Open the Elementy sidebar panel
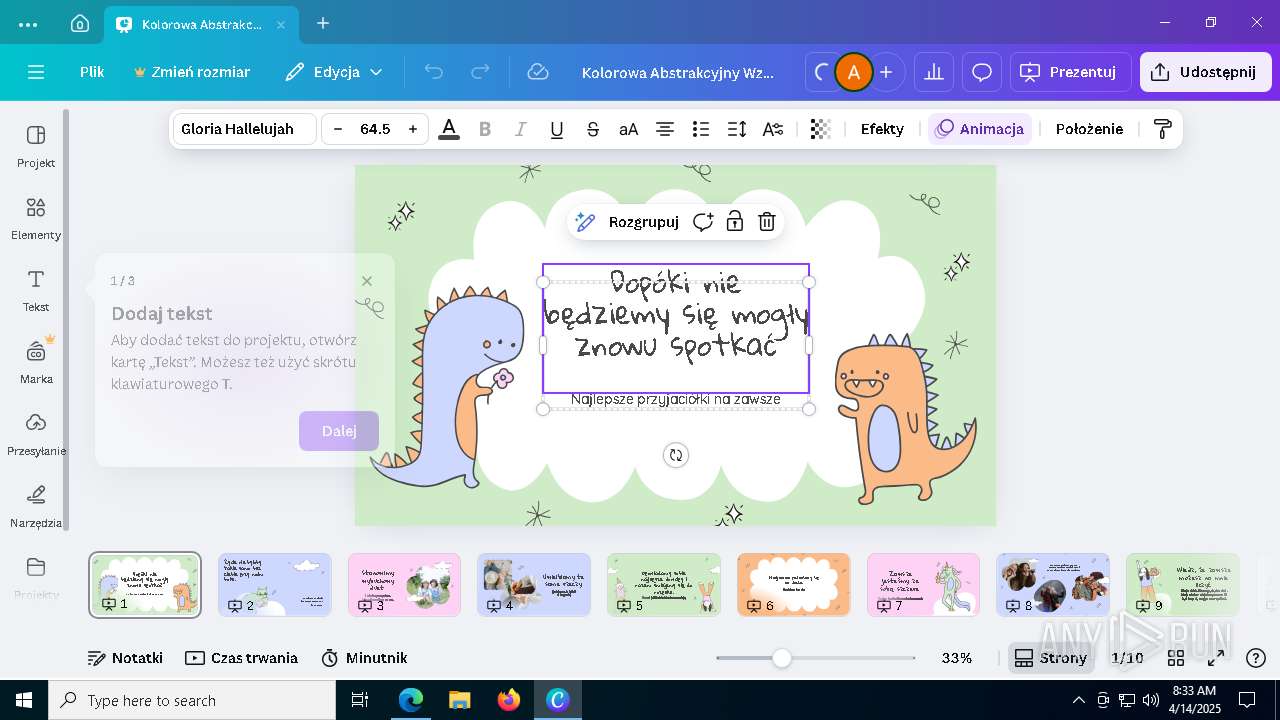This screenshot has width=1280, height=720. (x=36, y=218)
